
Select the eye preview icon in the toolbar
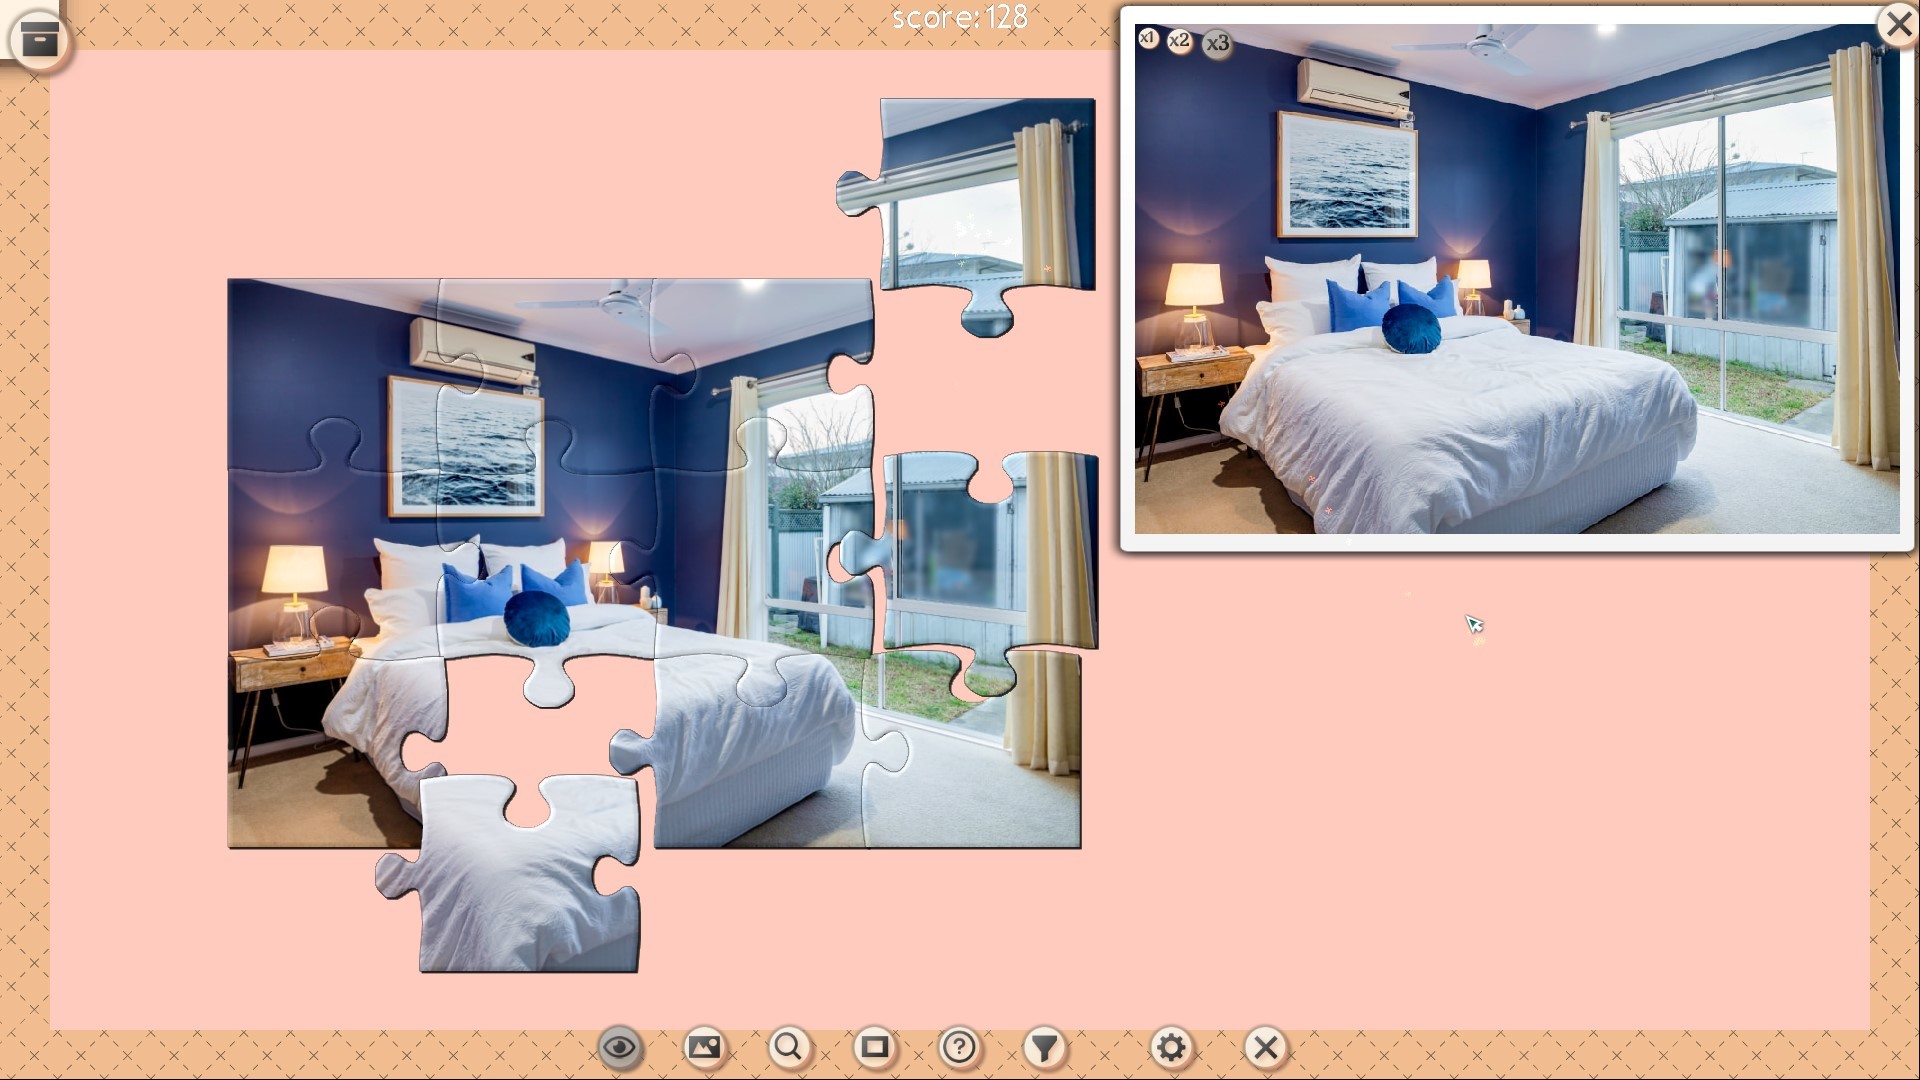point(620,1047)
